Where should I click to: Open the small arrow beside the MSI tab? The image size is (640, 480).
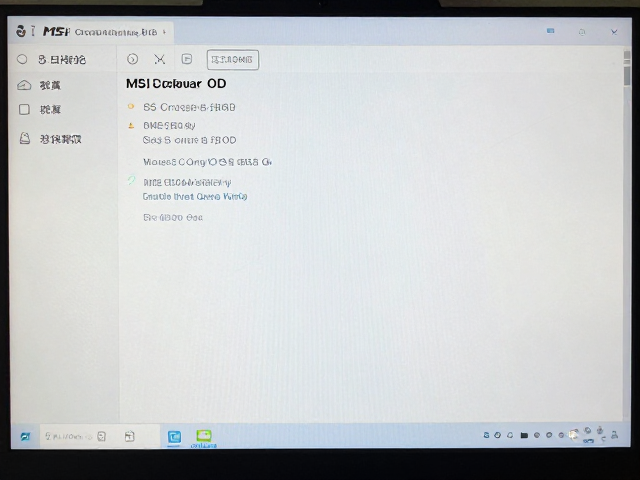point(164,32)
